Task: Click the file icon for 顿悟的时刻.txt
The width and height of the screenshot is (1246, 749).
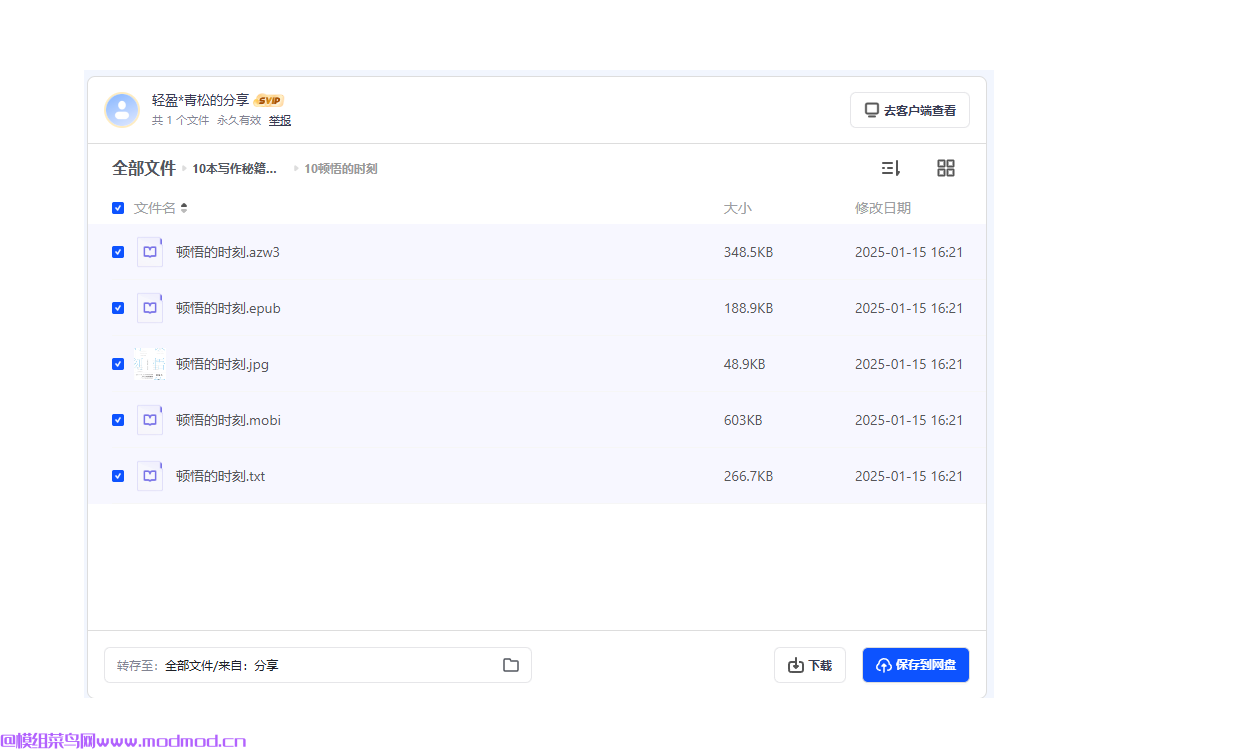Action: coord(150,476)
